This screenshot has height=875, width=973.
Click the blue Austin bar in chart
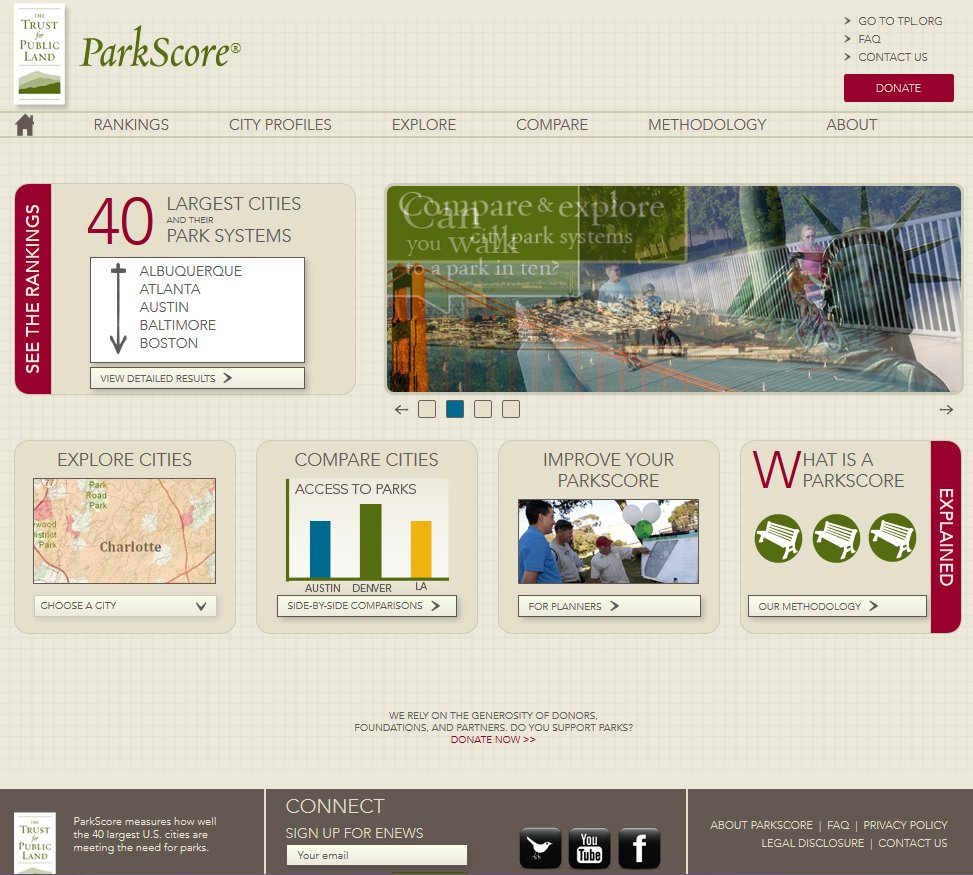click(320, 550)
